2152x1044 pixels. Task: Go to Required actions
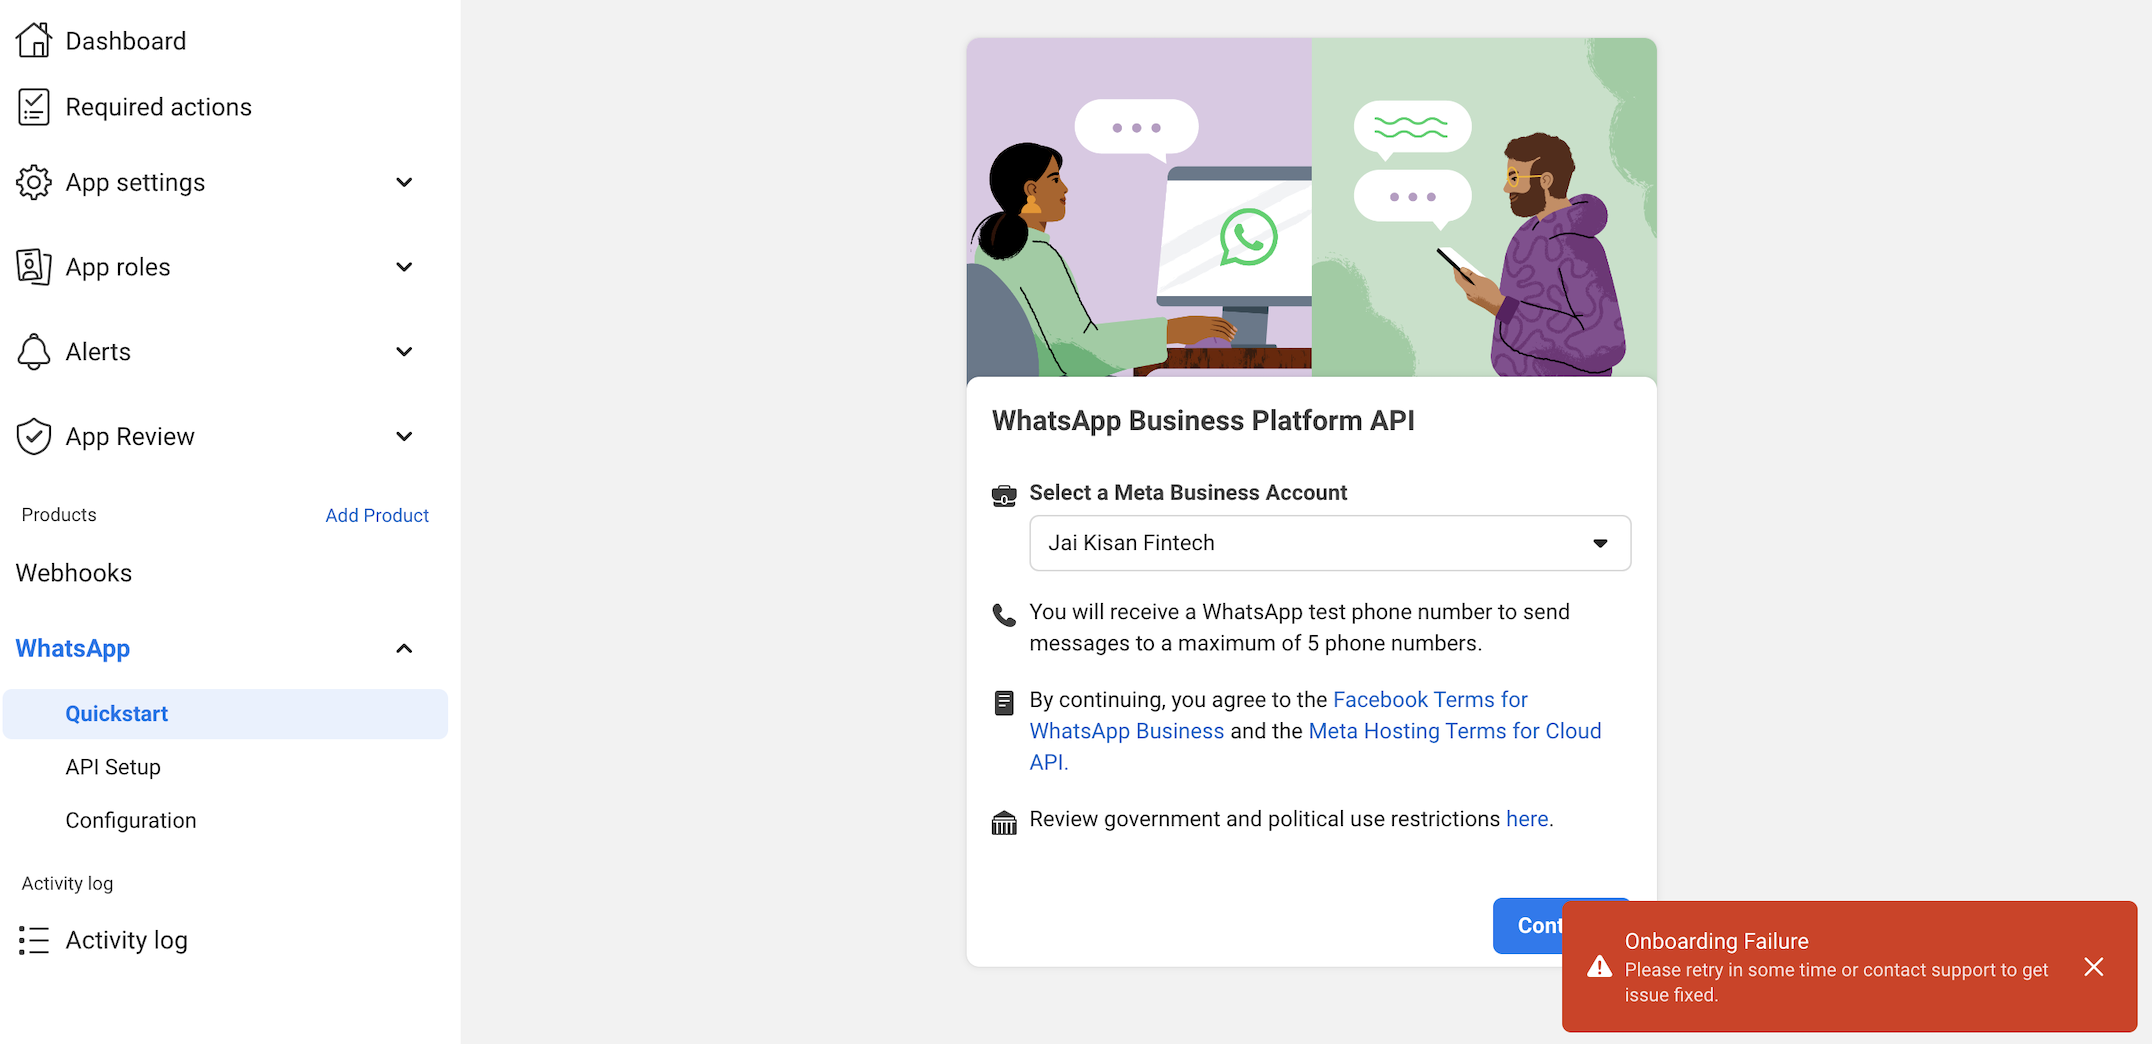click(x=159, y=107)
